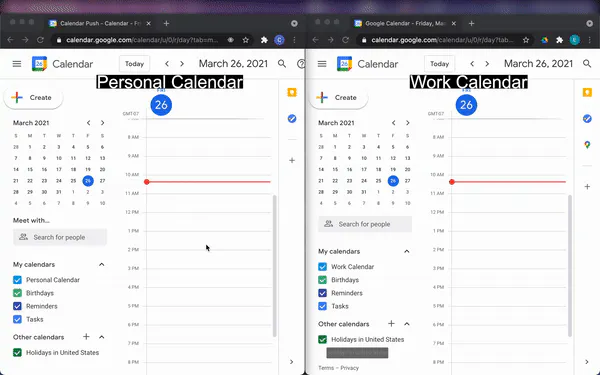Open search in Work Calendar window

click(587, 64)
